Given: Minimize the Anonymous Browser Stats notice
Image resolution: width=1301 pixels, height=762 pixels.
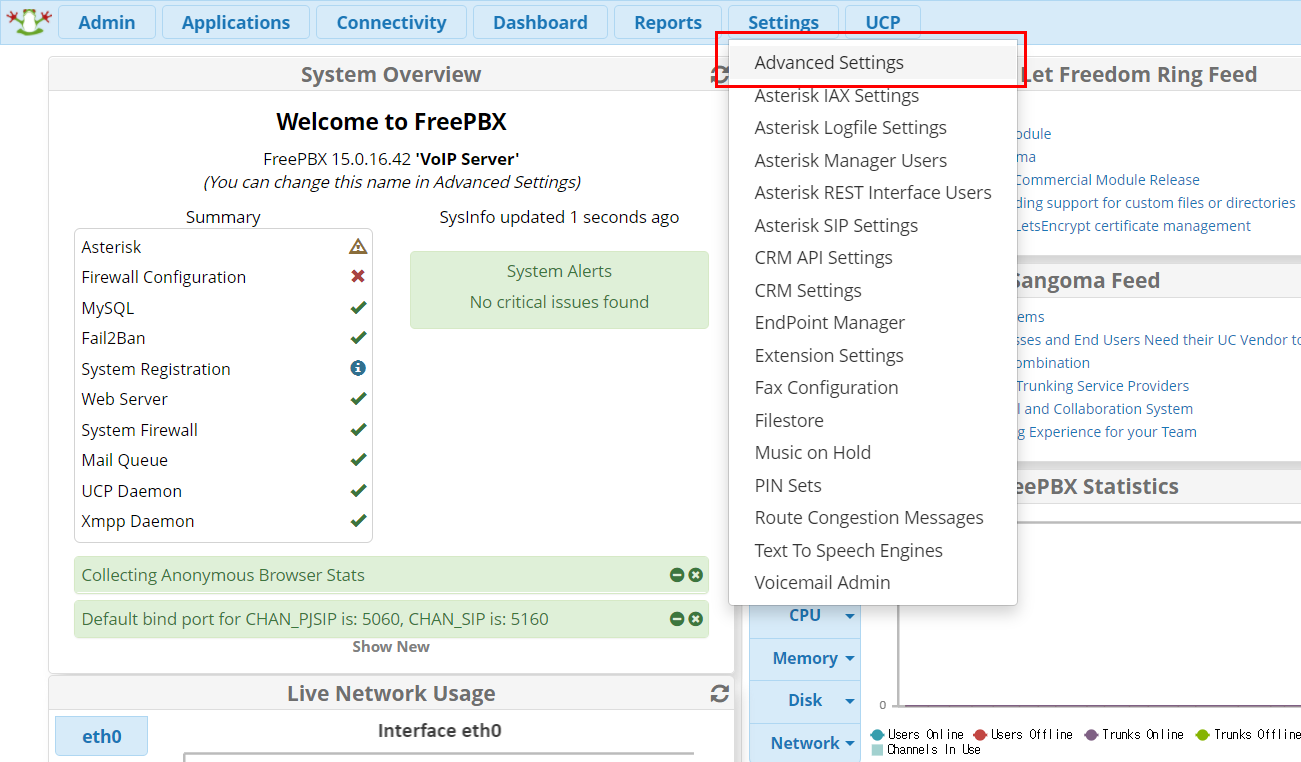Looking at the screenshot, I should click(x=677, y=575).
